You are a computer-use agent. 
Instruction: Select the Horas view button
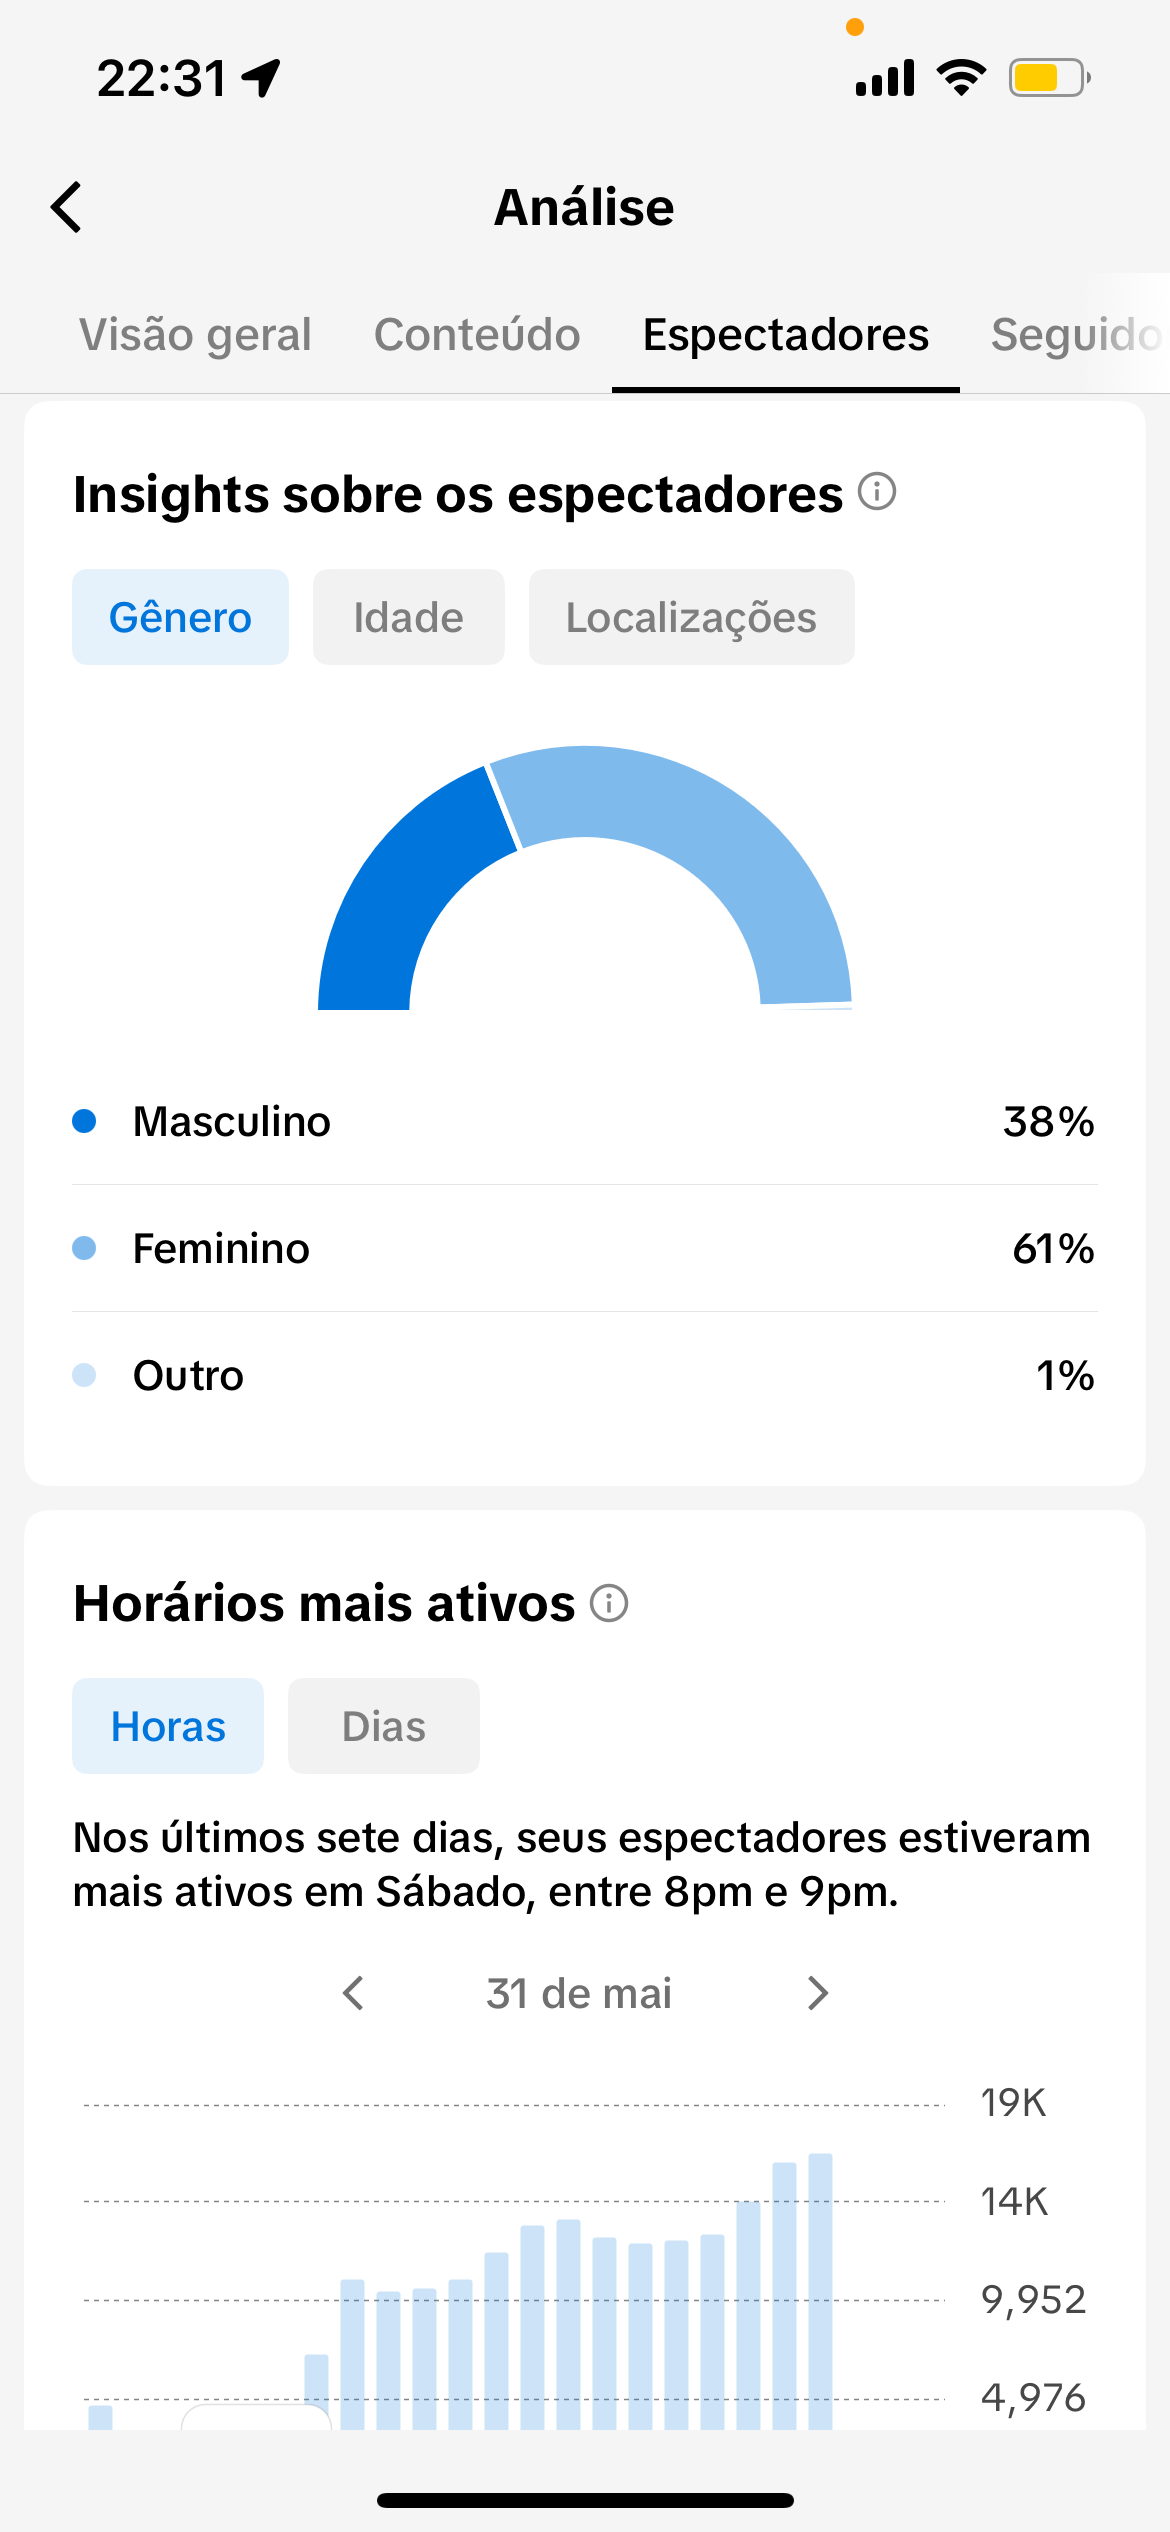(168, 1726)
